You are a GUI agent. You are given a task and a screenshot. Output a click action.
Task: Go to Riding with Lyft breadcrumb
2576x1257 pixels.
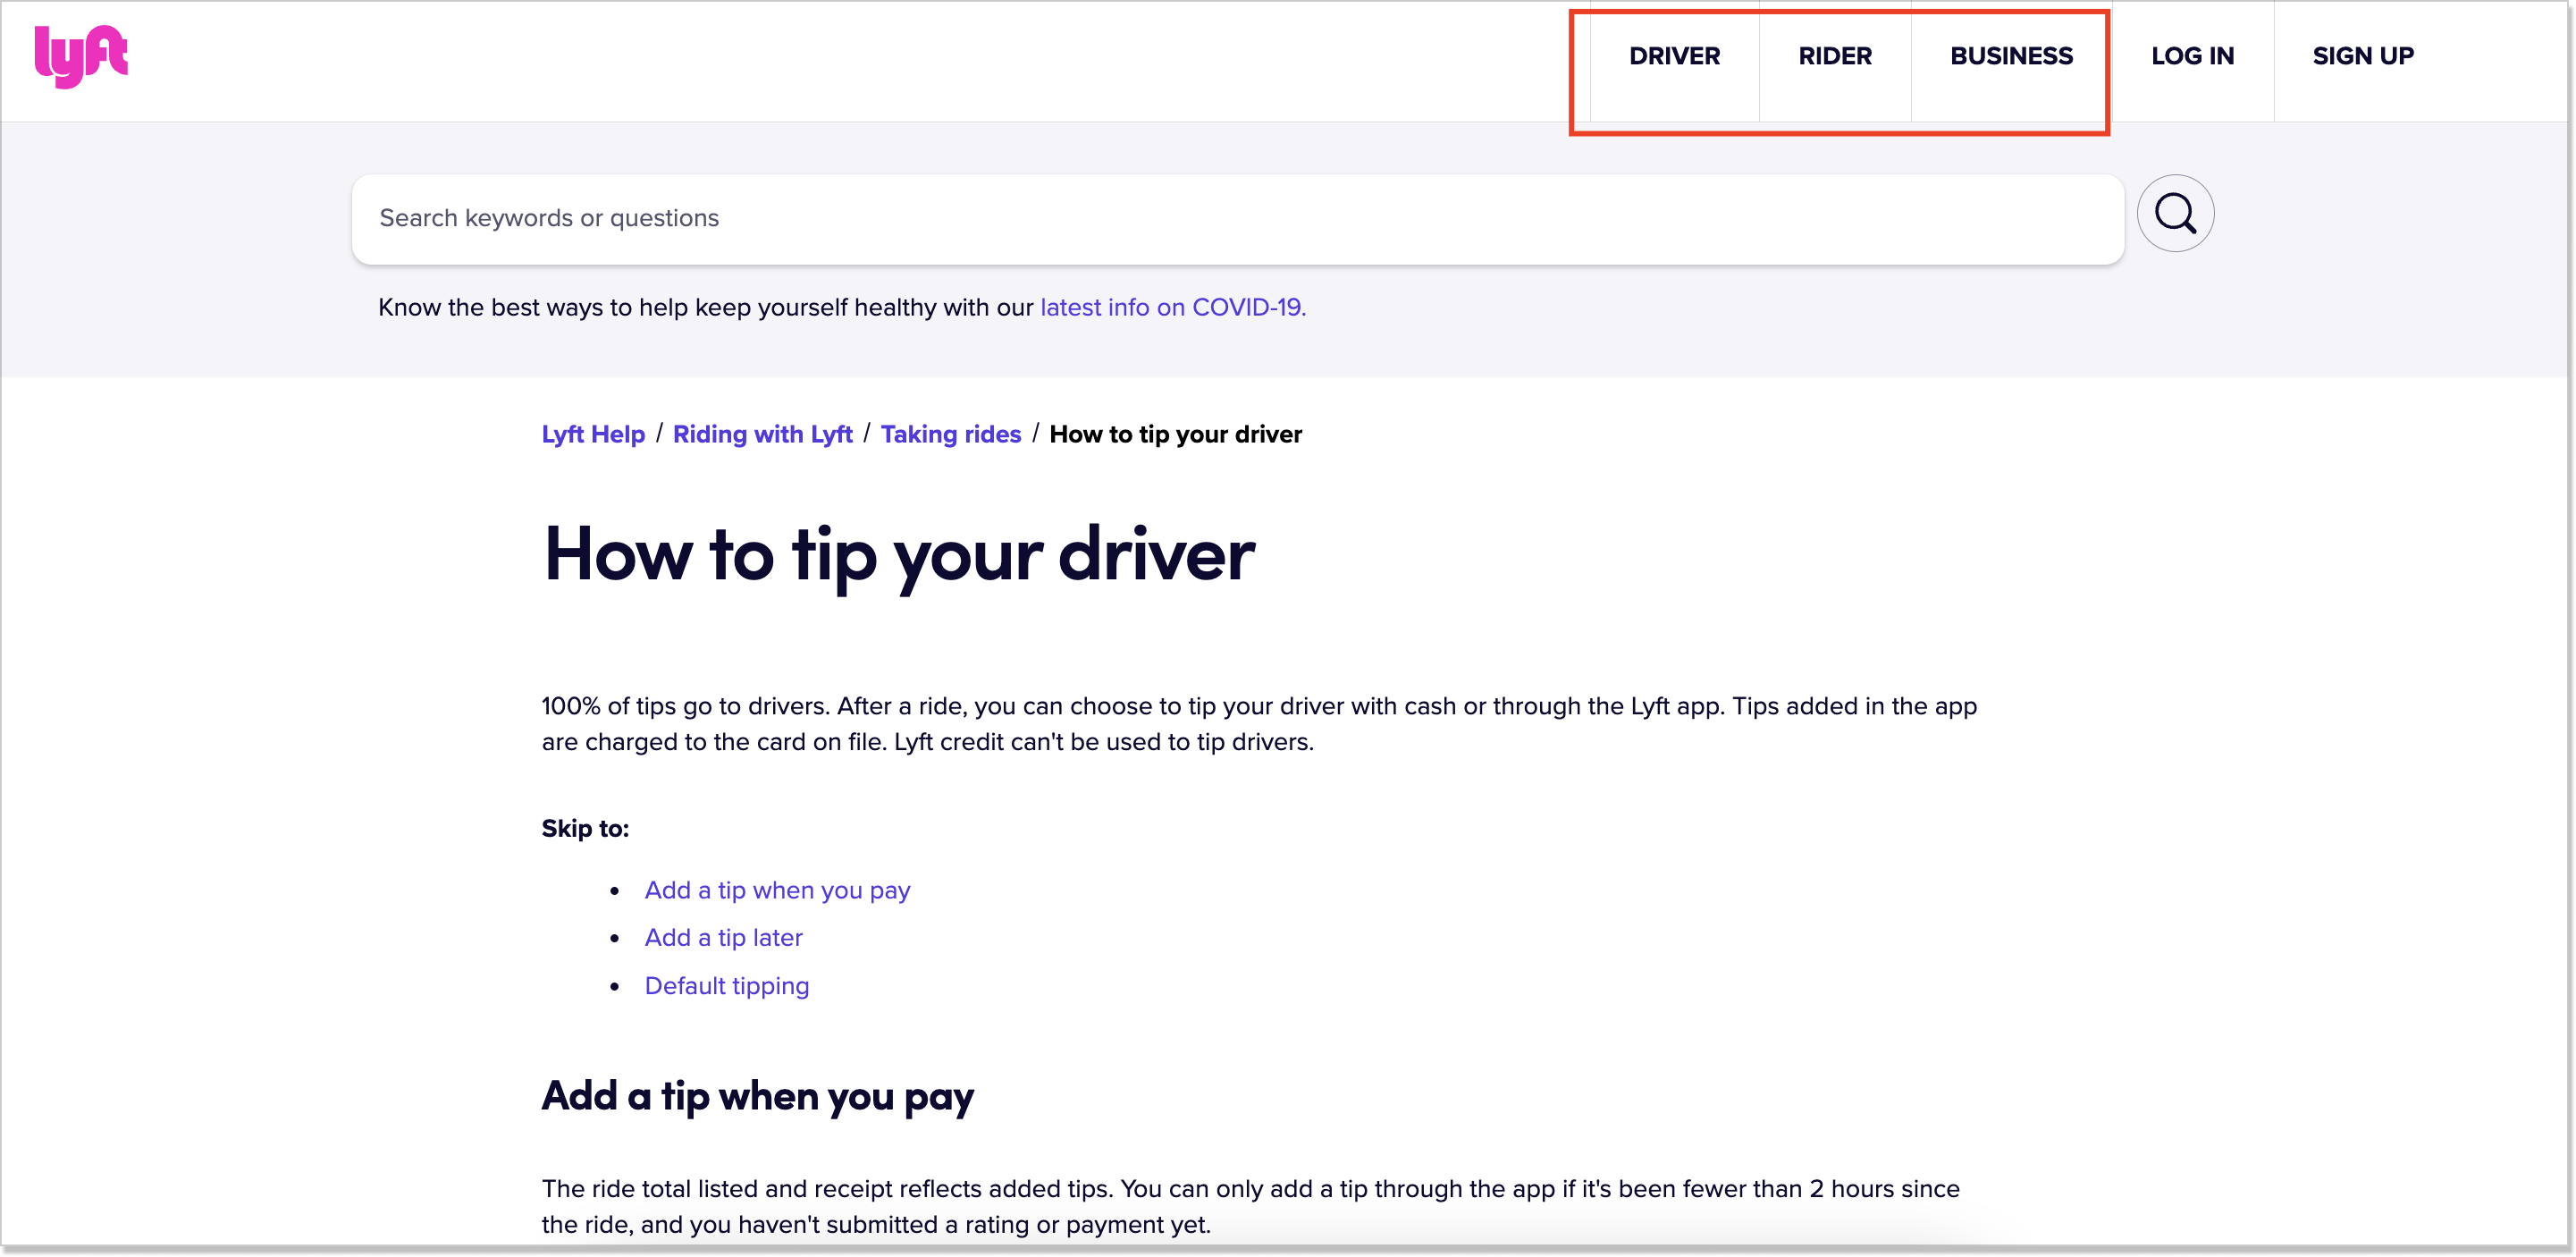762,435
